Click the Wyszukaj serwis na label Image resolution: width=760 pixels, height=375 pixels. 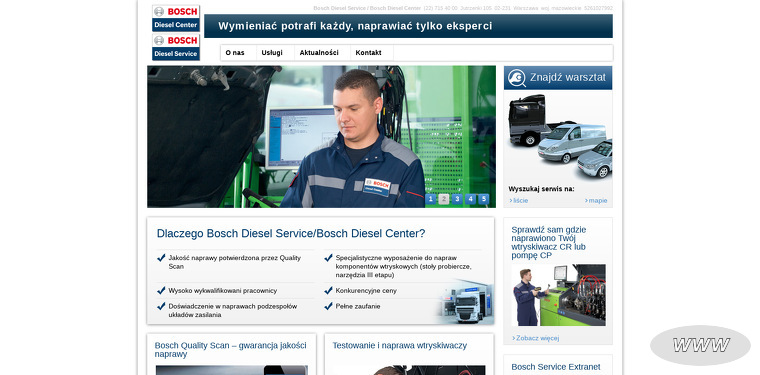(541, 189)
